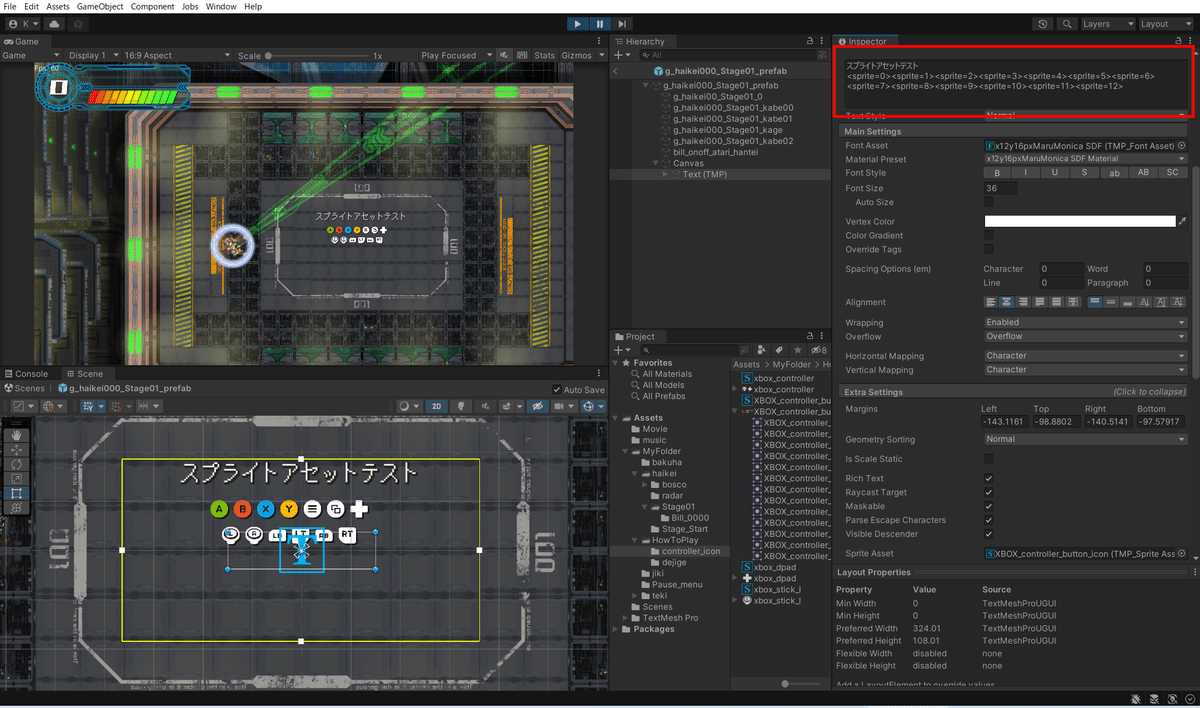The width and height of the screenshot is (1200, 708).
Task: Apply italic I font style
Action: click(x=1025, y=173)
